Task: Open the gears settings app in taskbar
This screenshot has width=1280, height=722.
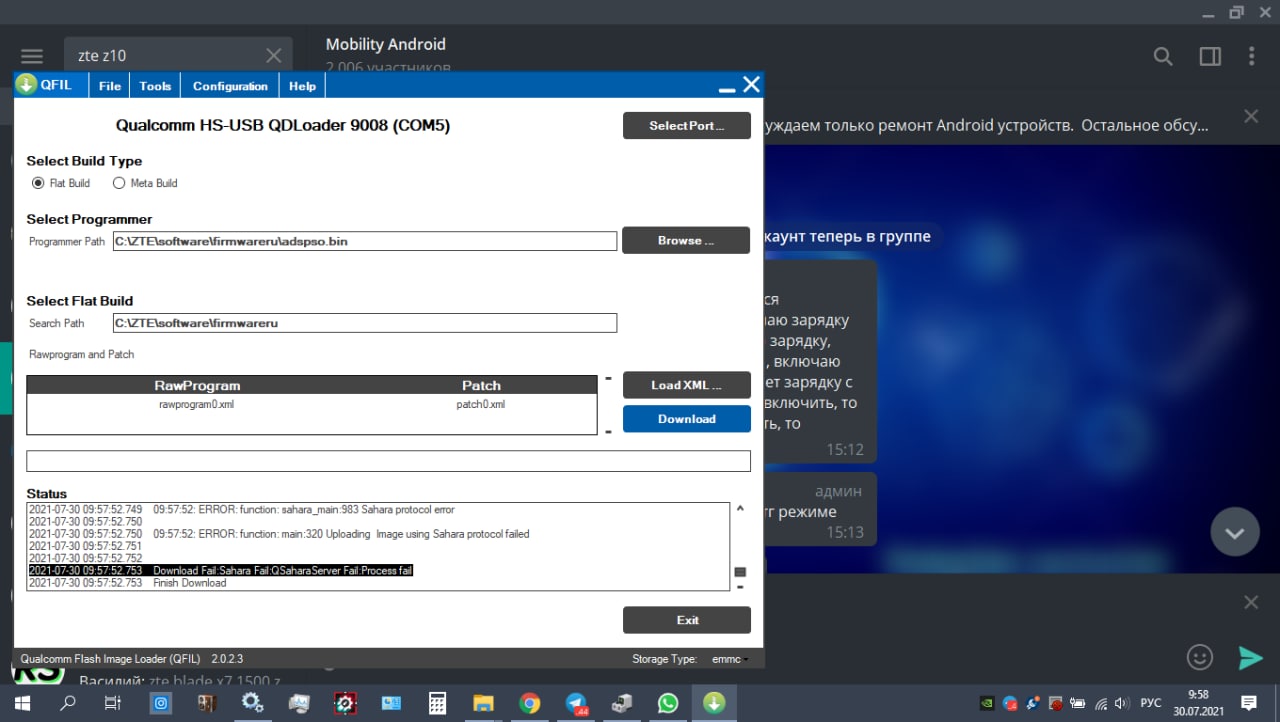Action: click(253, 703)
